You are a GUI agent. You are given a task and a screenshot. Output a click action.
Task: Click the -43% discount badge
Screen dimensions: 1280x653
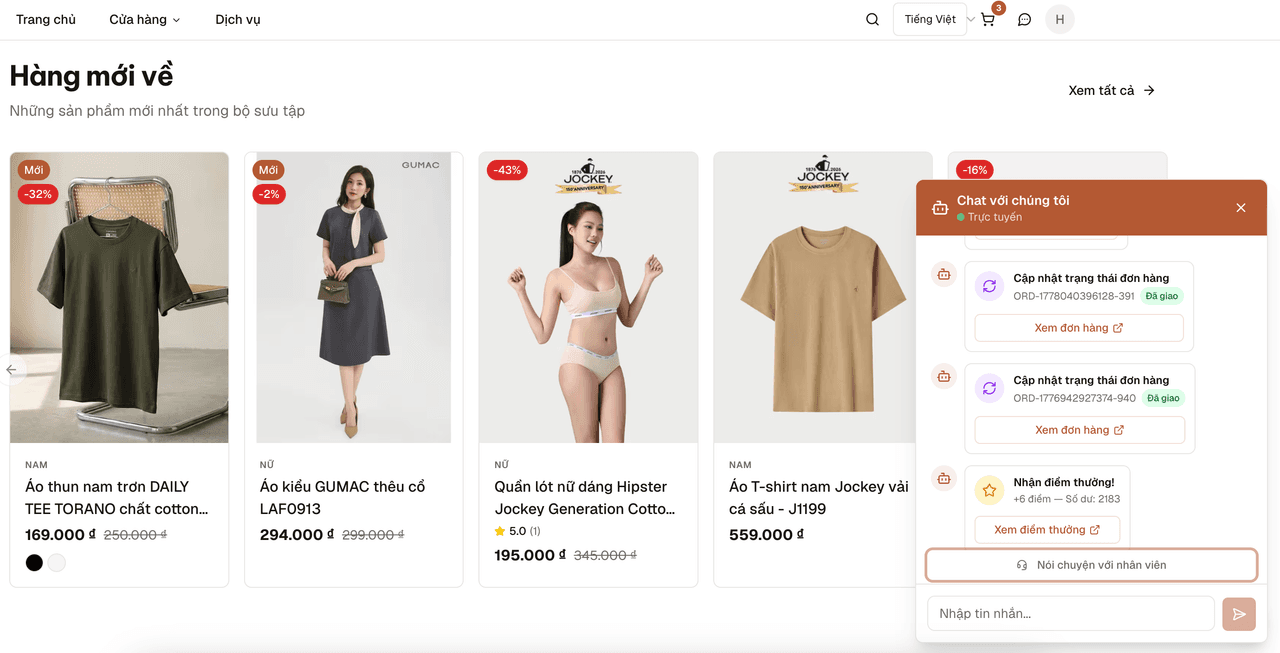(507, 170)
